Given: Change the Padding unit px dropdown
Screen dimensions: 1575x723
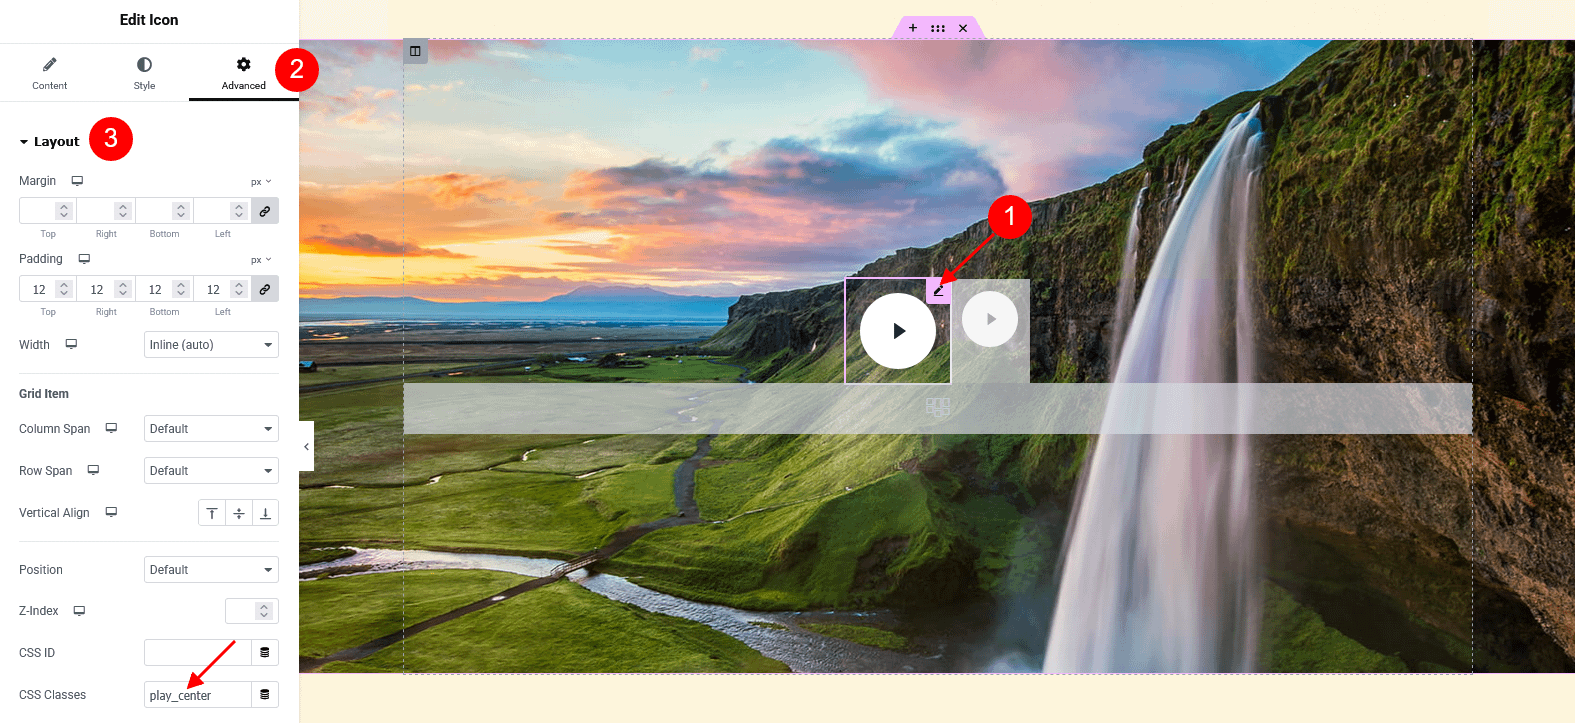Looking at the screenshot, I should tap(261, 260).
